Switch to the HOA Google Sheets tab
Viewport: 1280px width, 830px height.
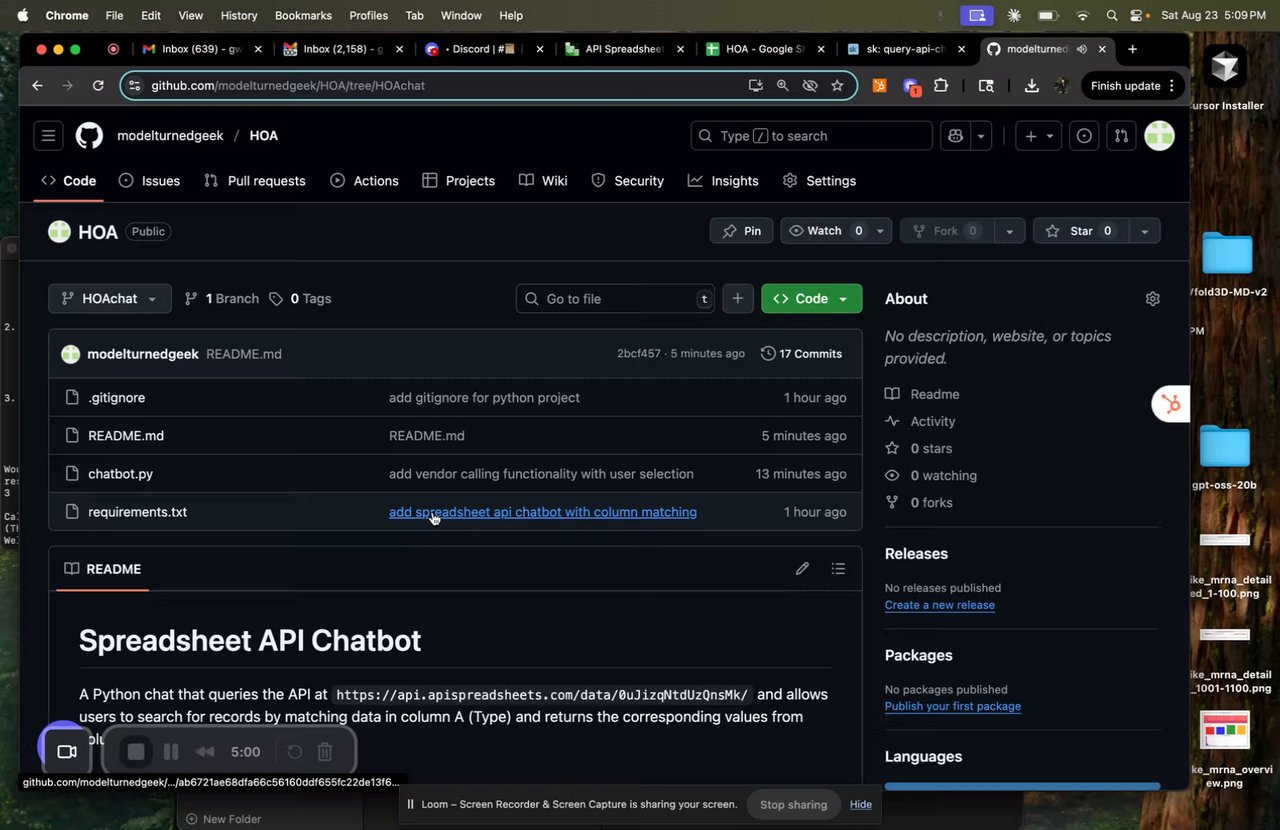click(765, 49)
